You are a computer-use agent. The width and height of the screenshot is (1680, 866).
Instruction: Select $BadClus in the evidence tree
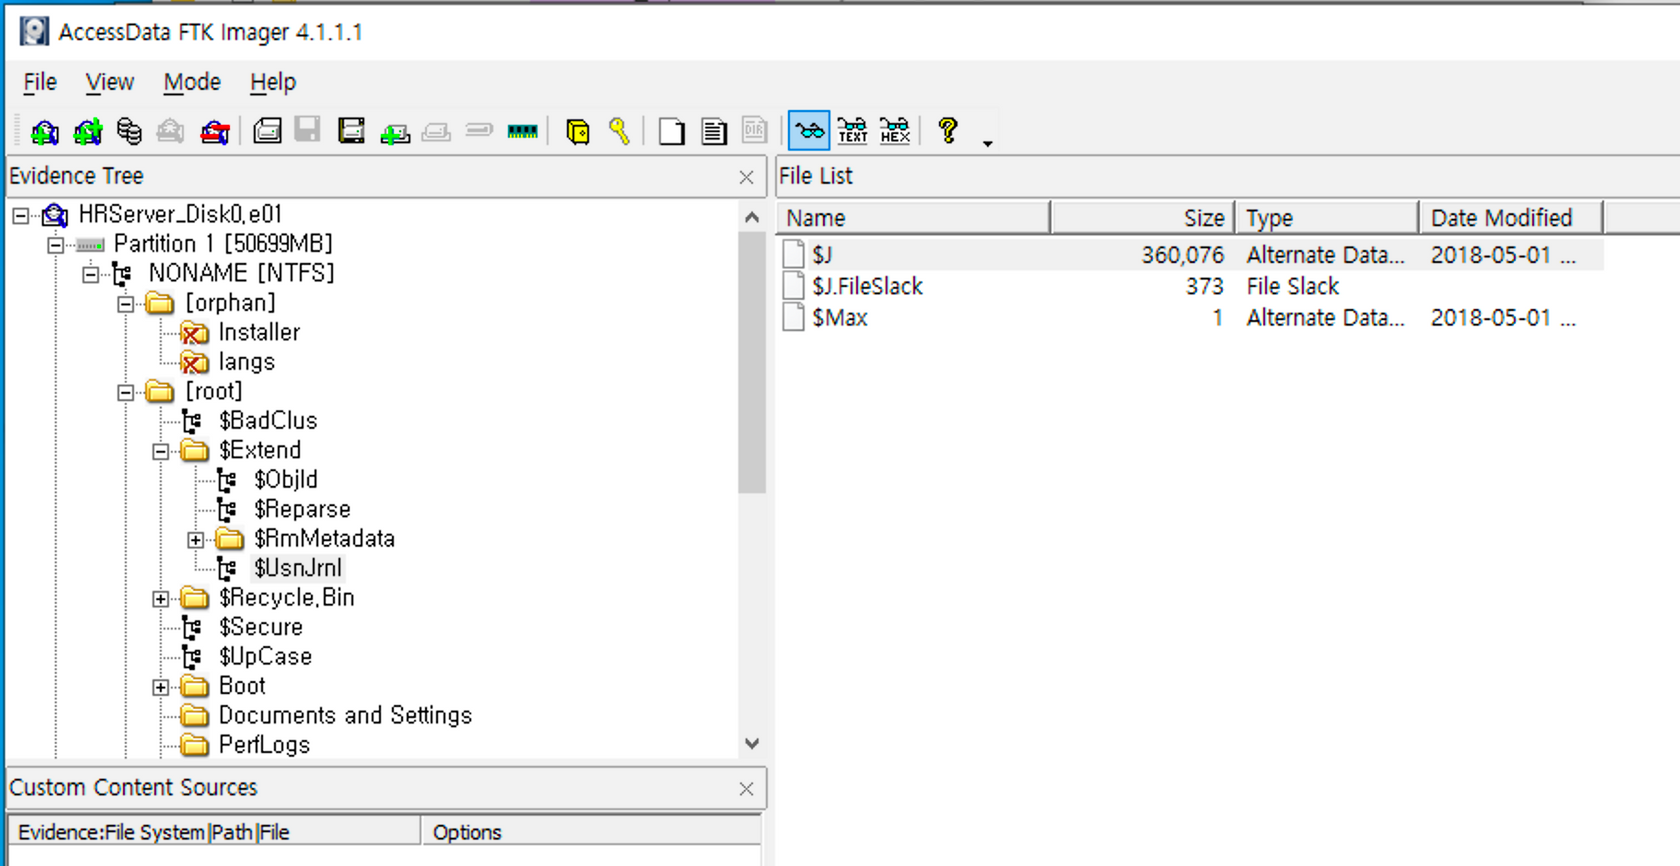coord(268,421)
